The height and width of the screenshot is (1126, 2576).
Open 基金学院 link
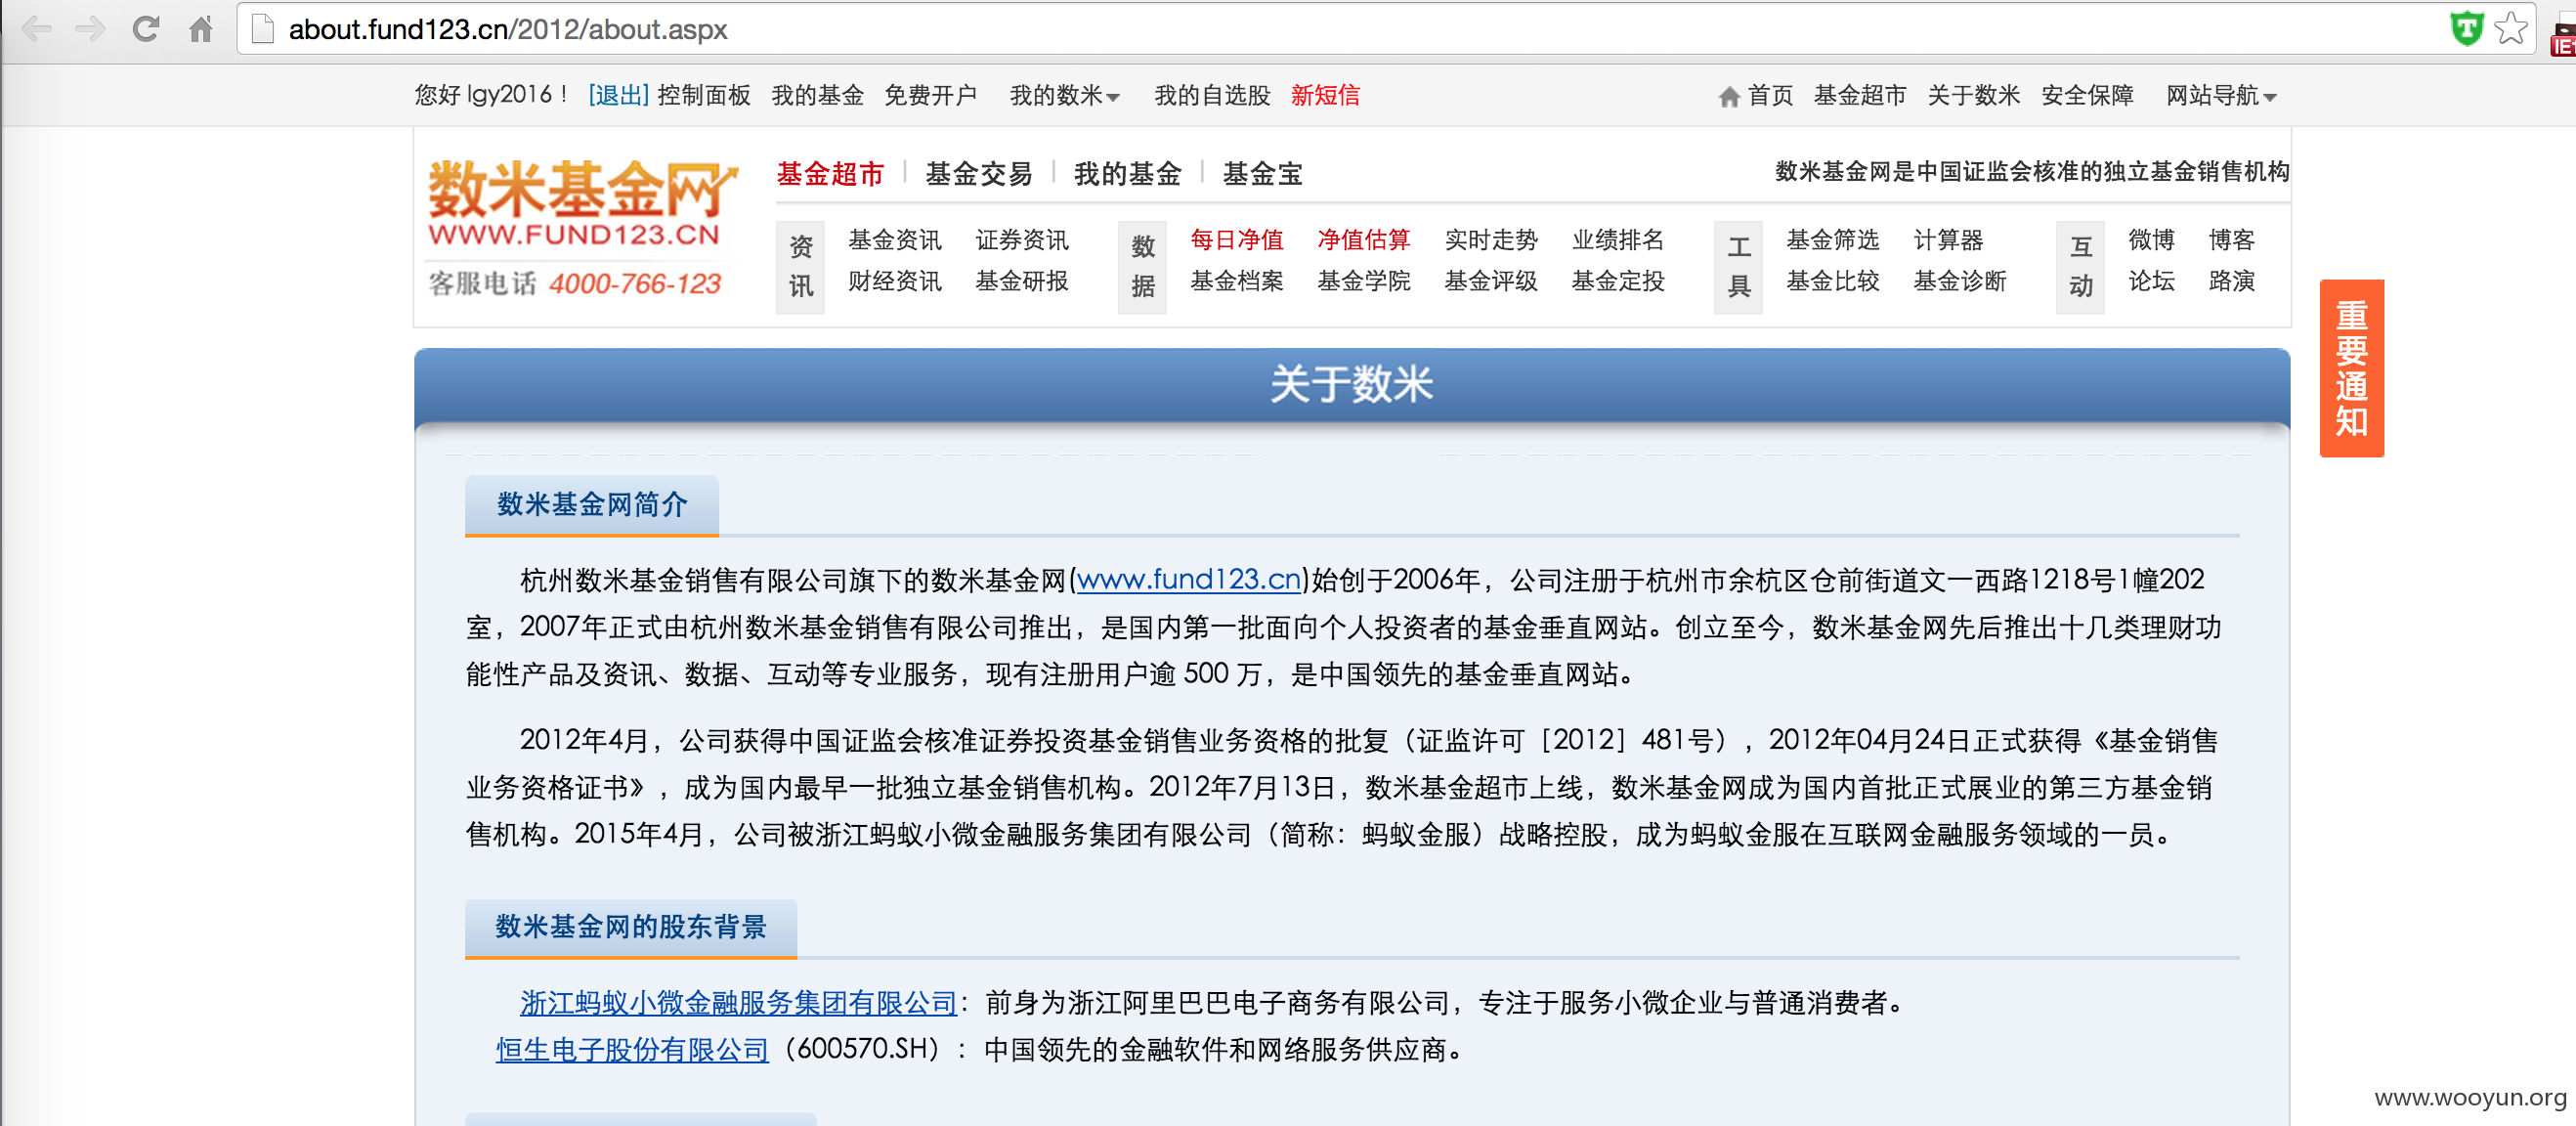[1364, 281]
